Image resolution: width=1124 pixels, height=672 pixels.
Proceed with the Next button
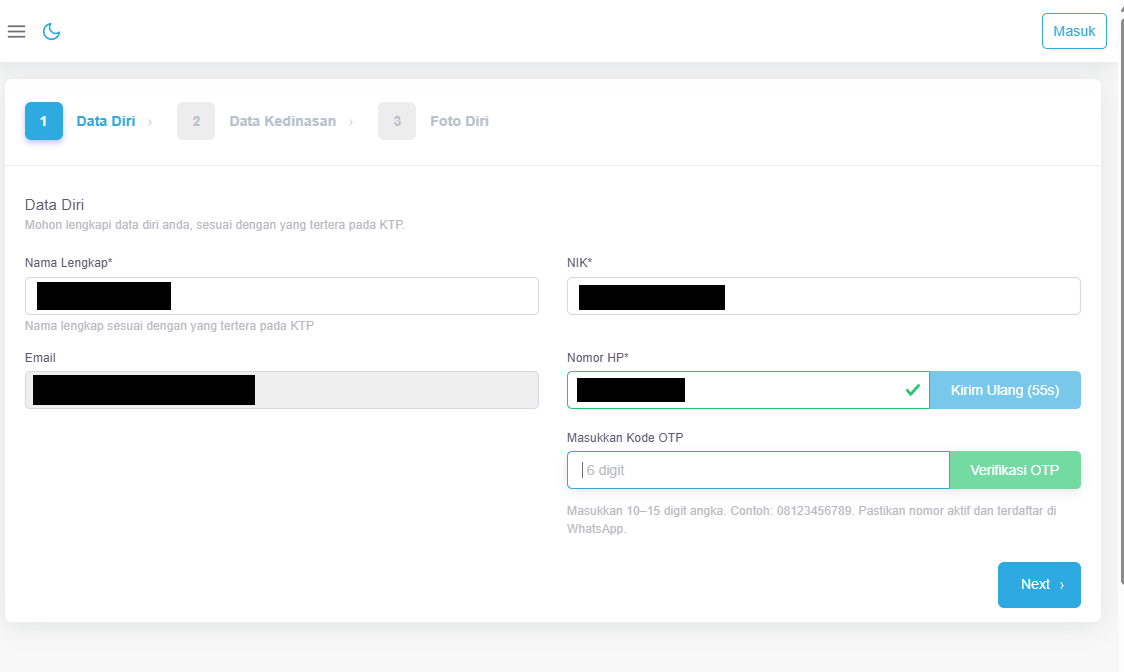1039,585
